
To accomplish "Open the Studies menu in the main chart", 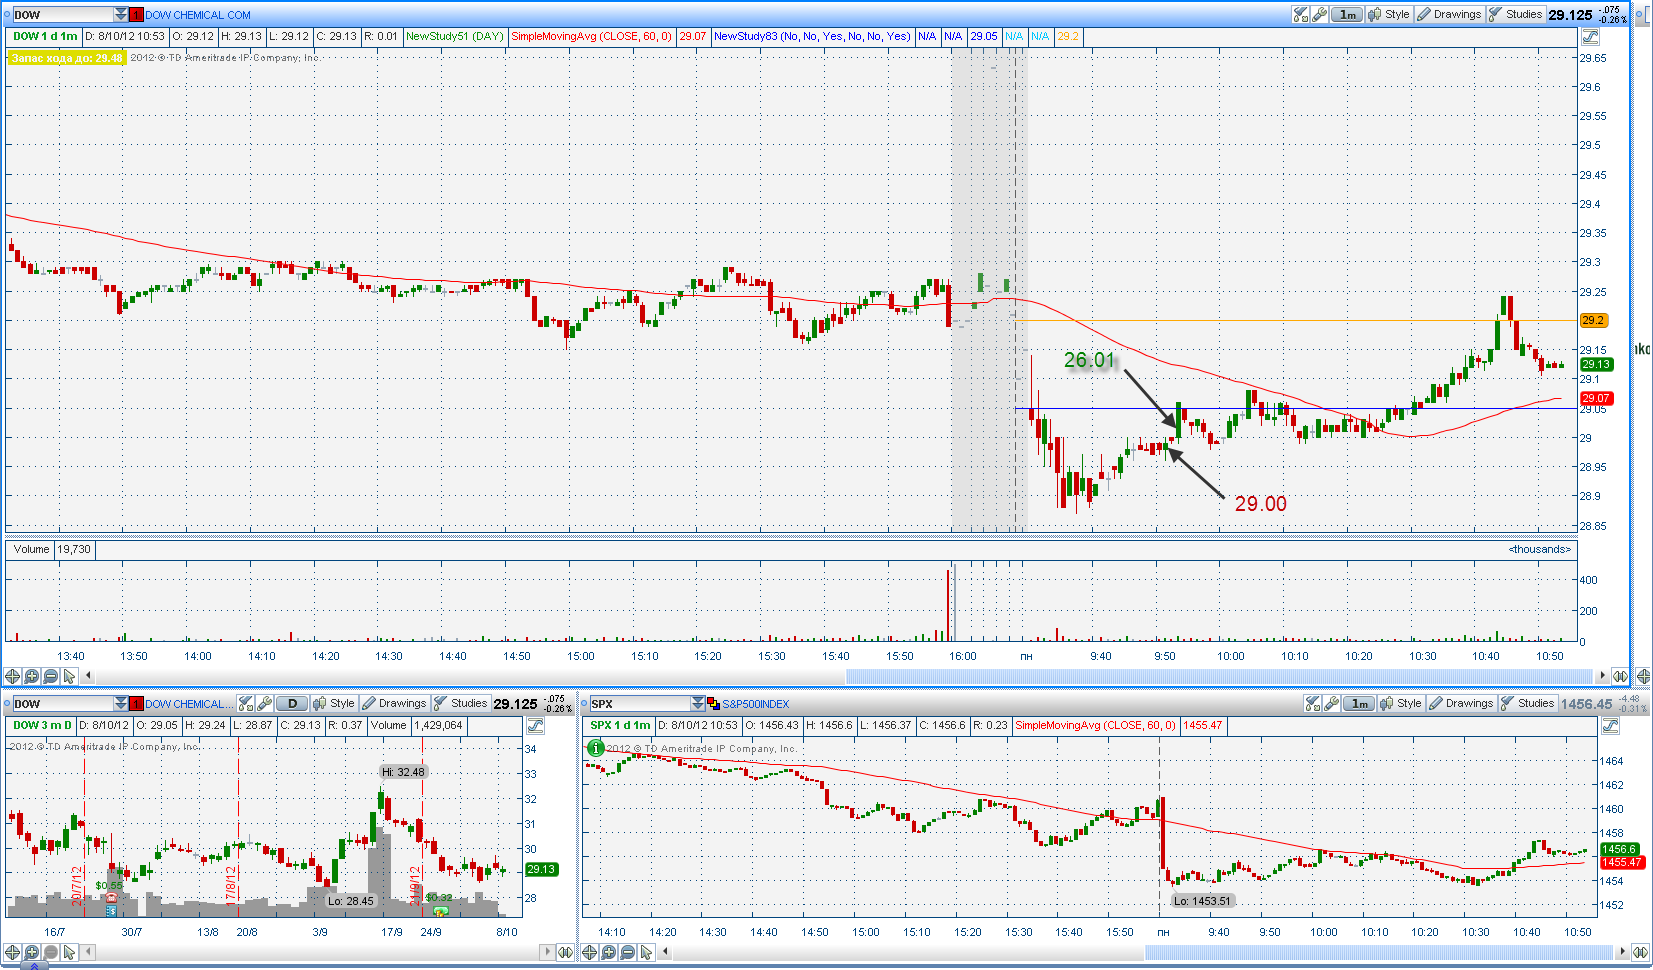I will [1515, 14].
